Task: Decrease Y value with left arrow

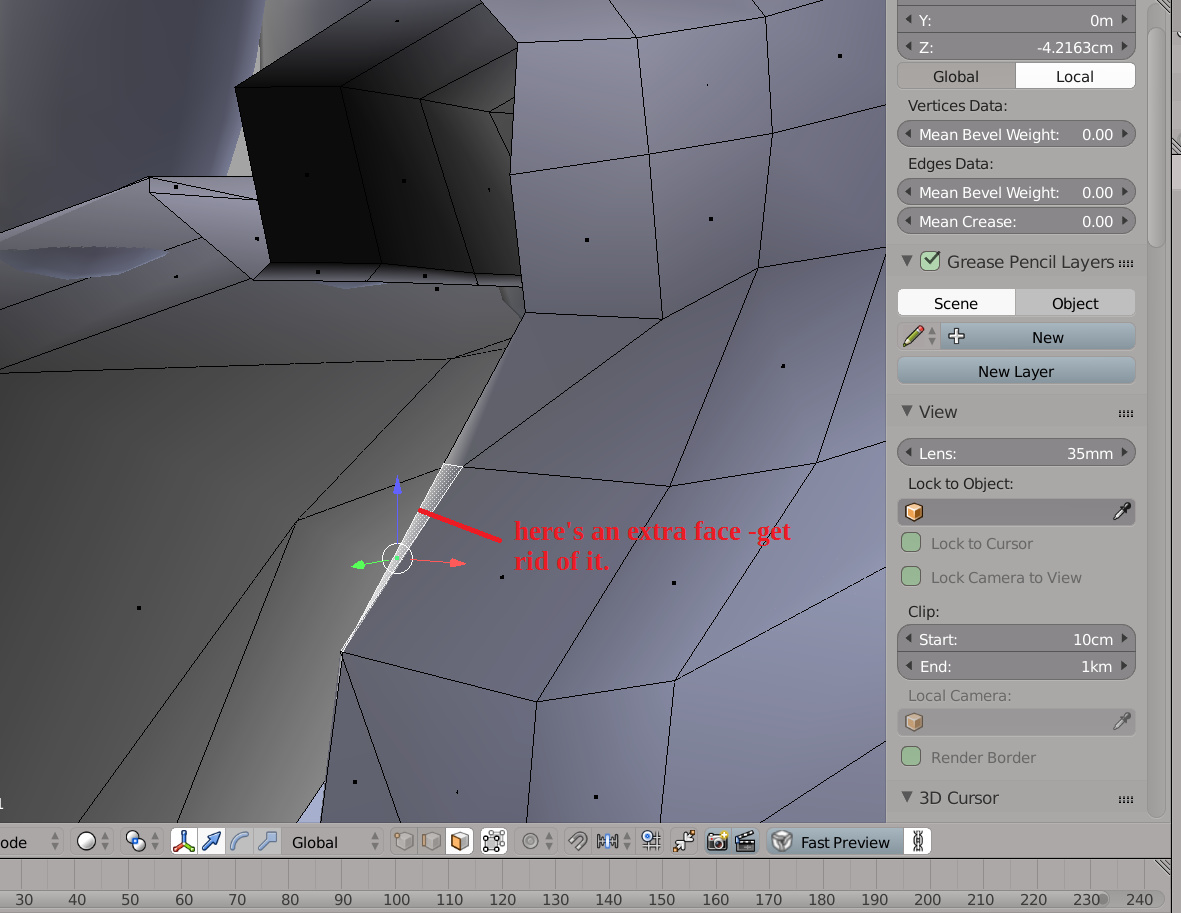Action: (908, 20)
